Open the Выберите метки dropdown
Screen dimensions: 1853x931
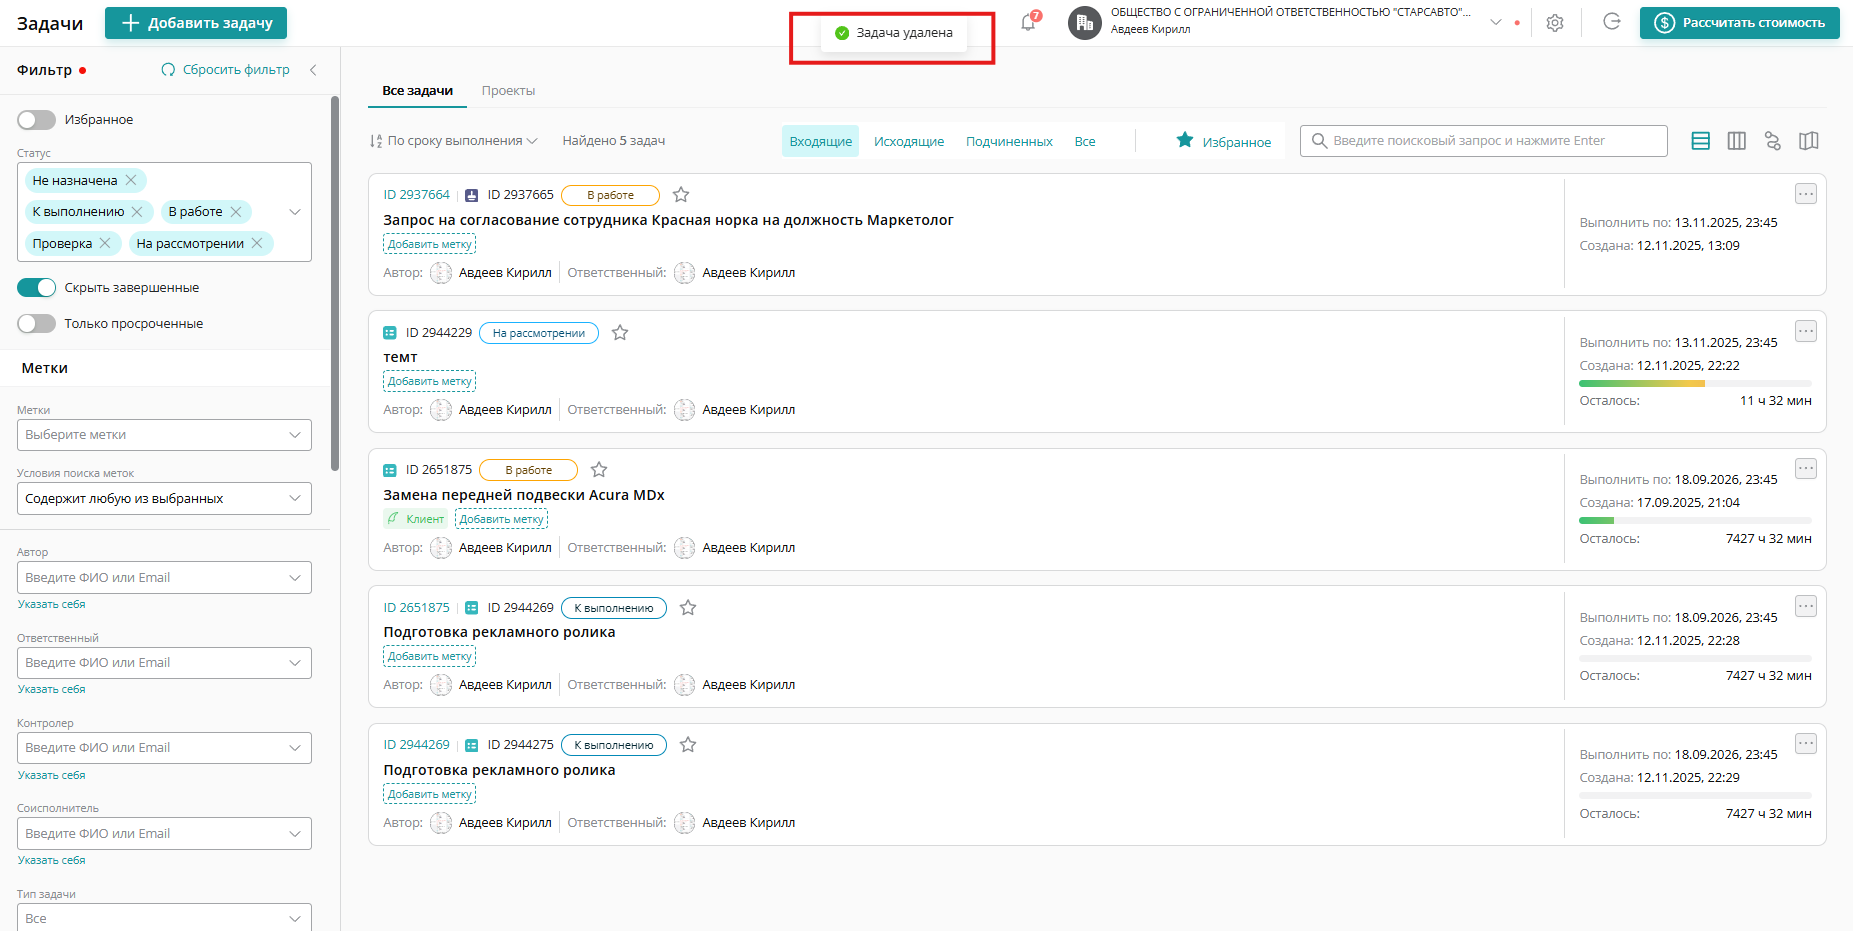(x=164, y=435)
